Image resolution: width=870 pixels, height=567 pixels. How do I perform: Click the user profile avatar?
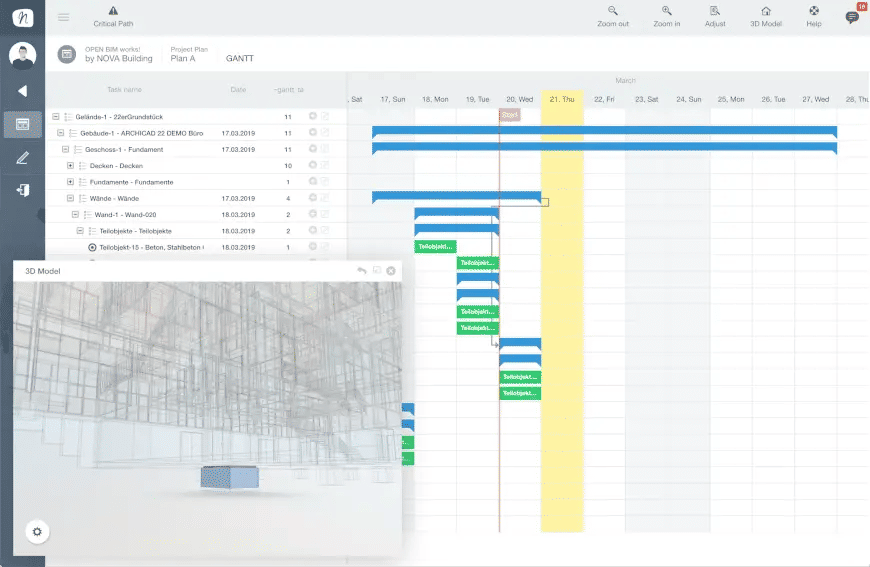point(23,55)
